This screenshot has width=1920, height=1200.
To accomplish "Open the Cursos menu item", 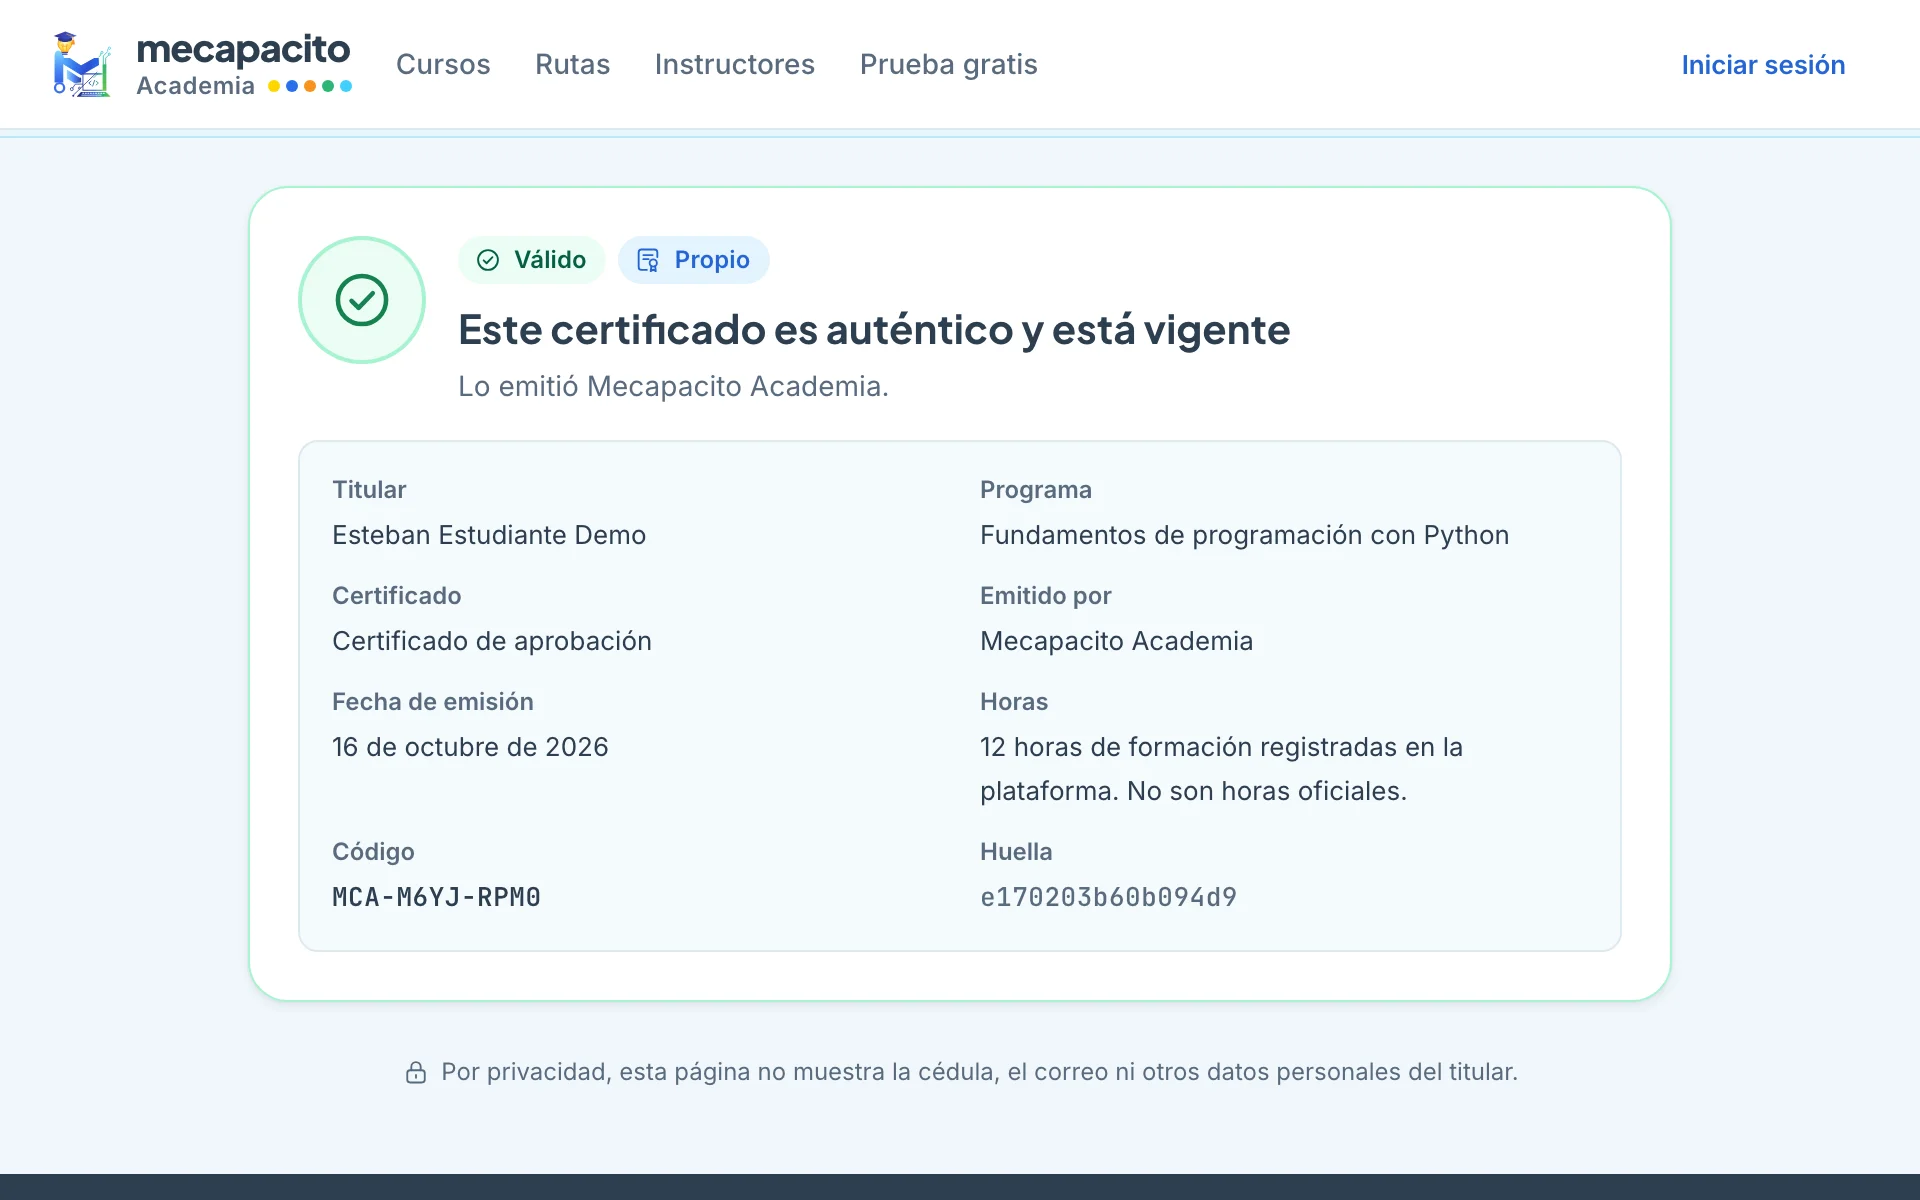I will pyautogui.click(x=443, y=64).
